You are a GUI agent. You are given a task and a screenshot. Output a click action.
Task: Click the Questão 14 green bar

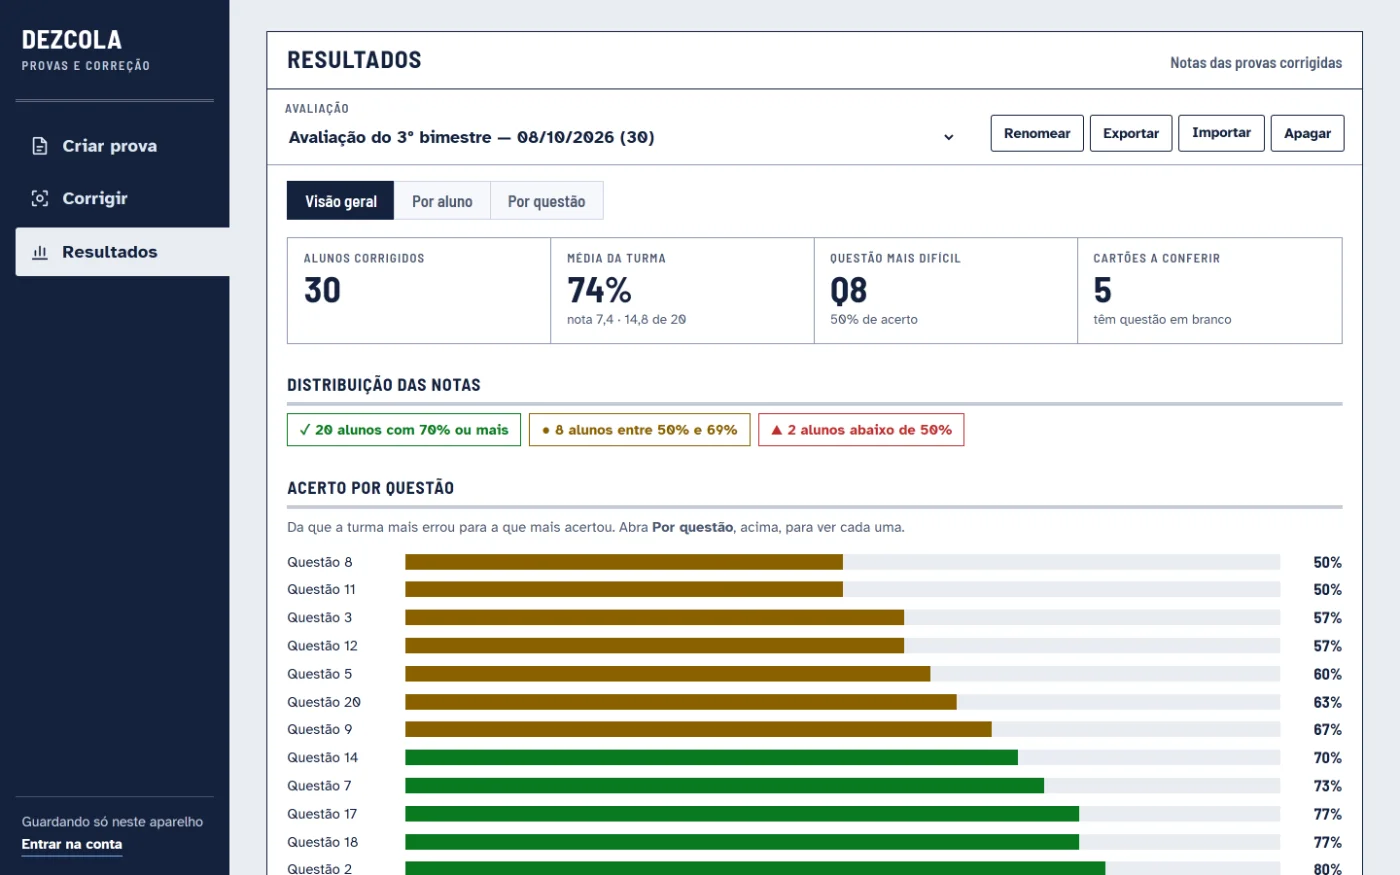[x=711, y=758]
